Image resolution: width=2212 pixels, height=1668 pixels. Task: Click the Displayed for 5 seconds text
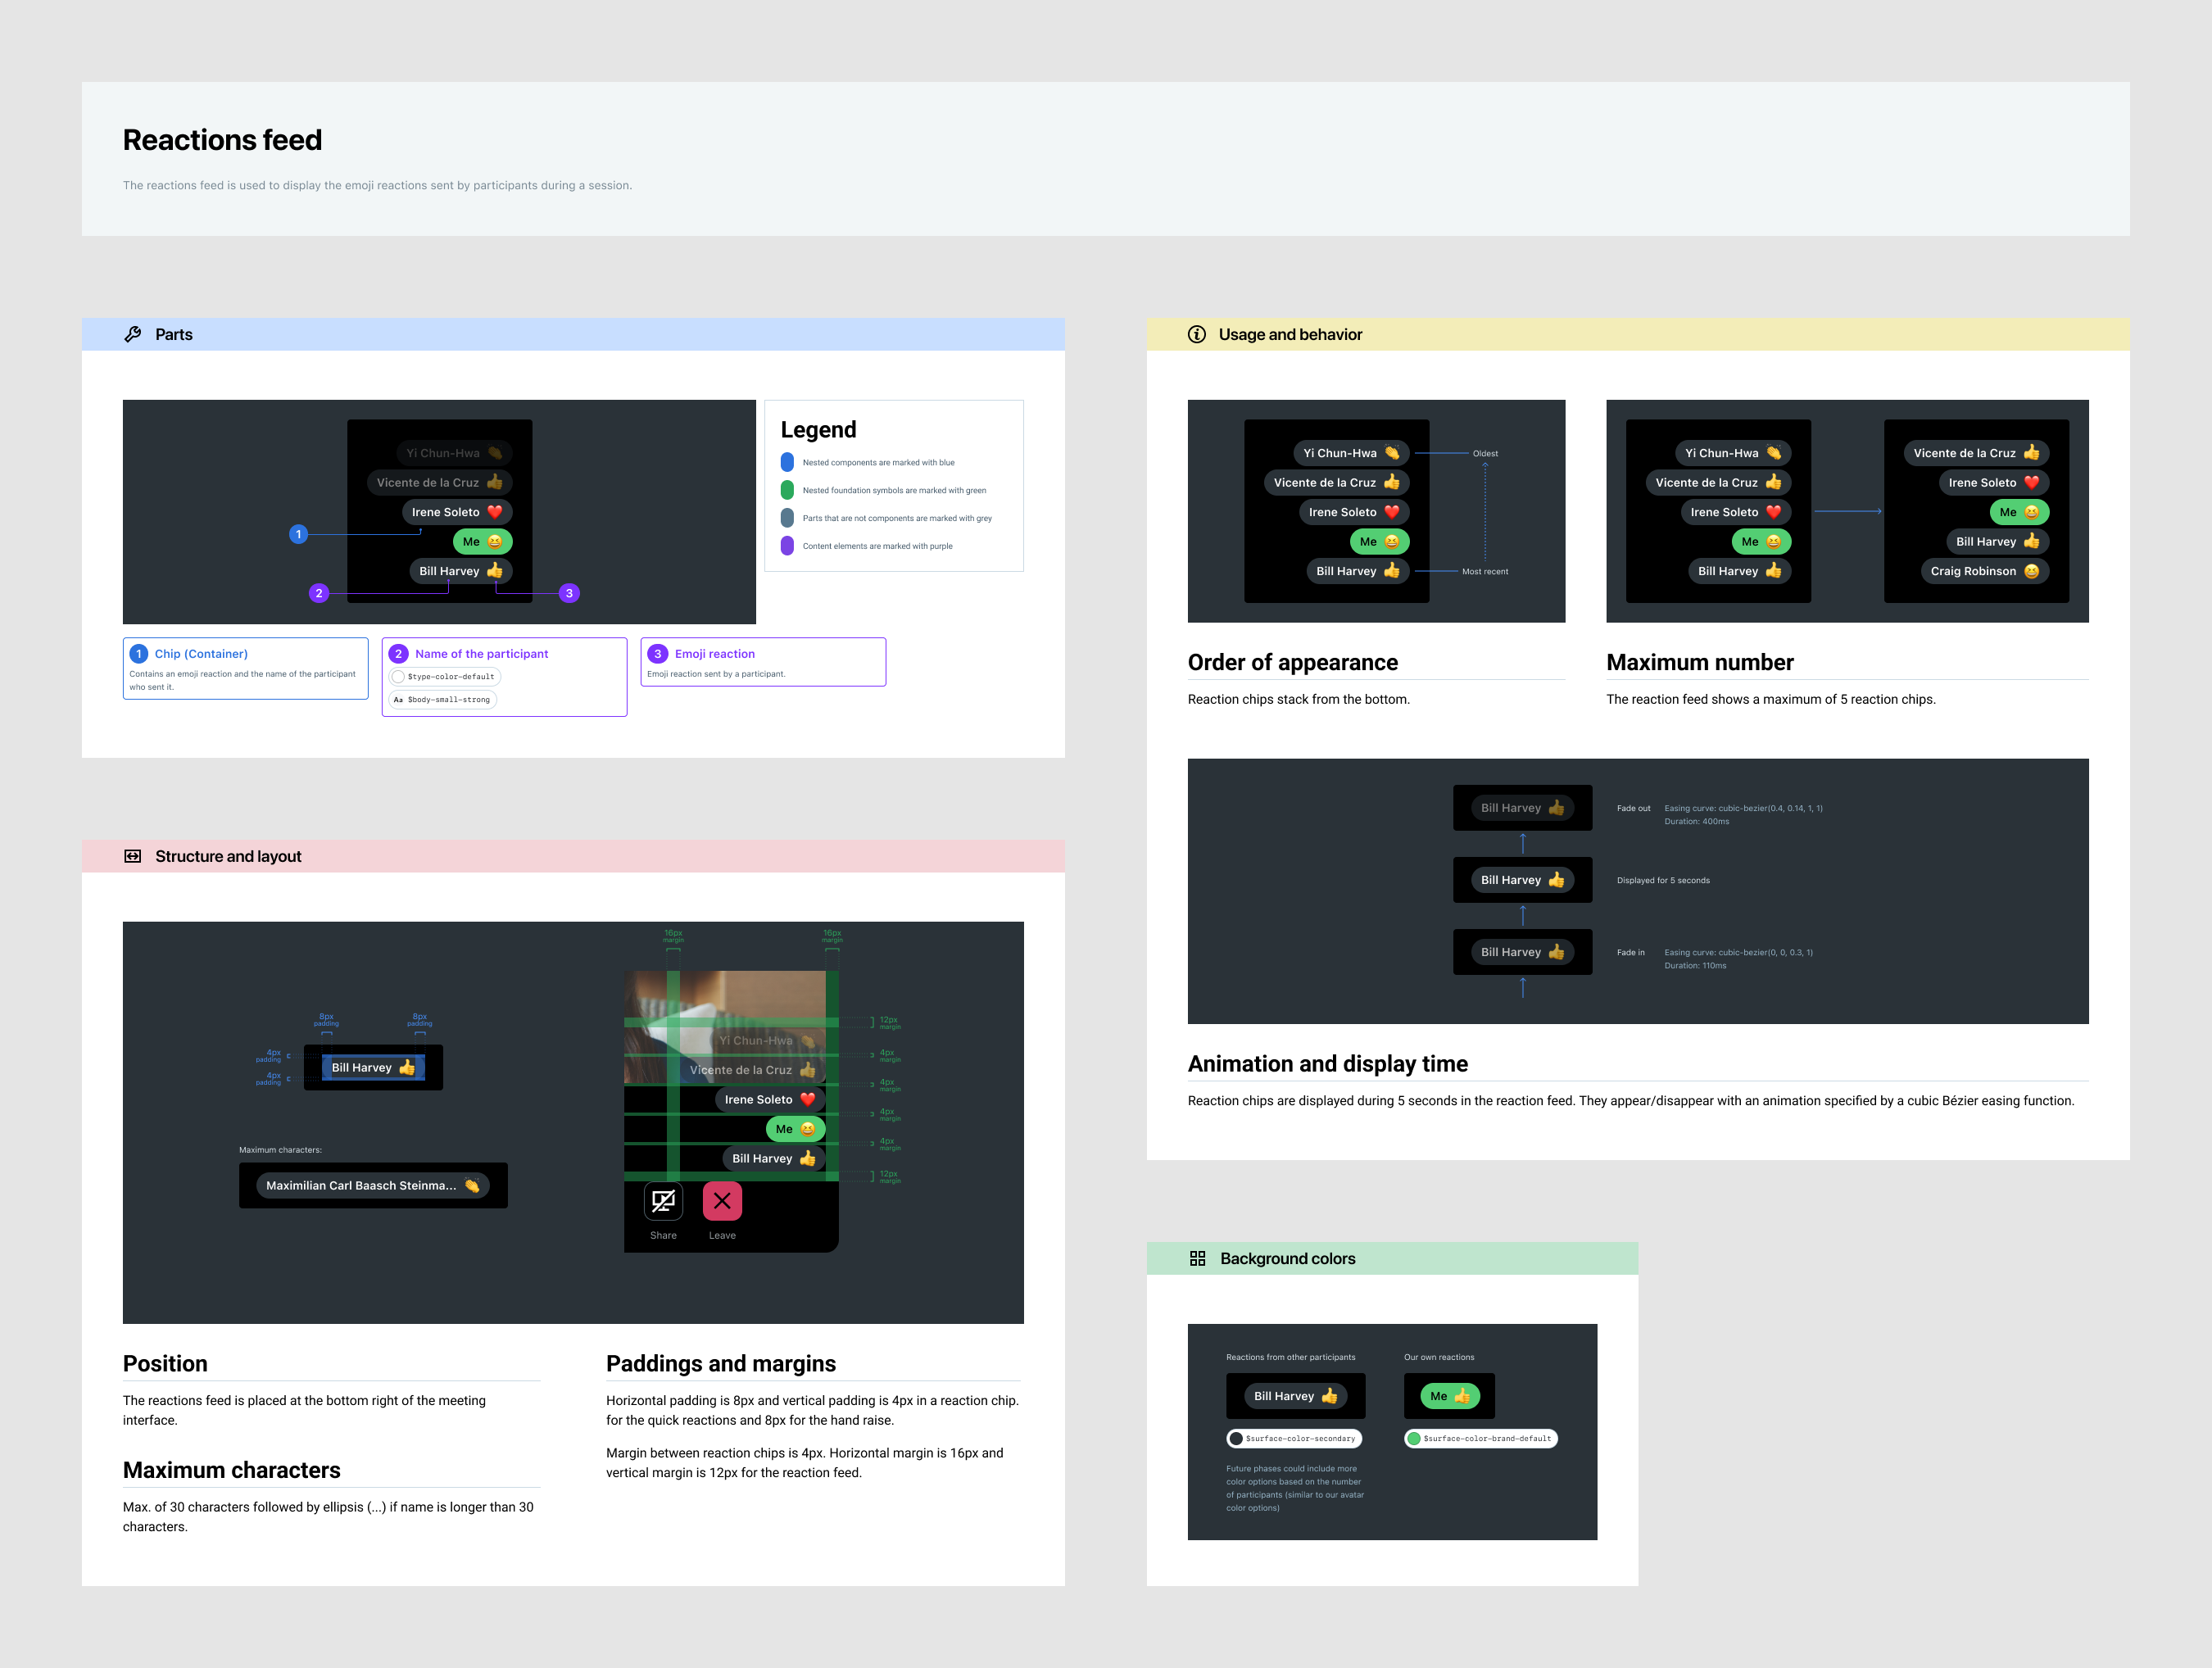[x=1662, y=880]
